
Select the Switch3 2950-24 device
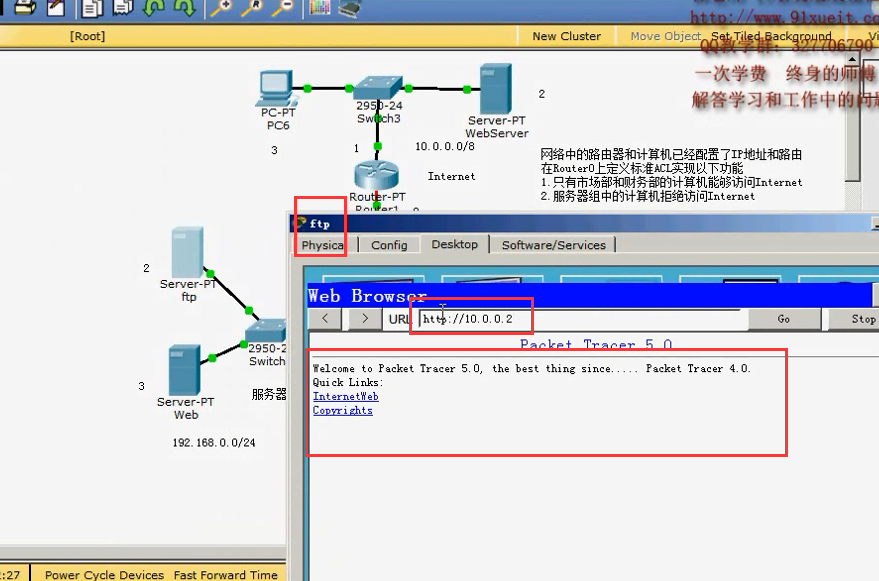(378, 88)
